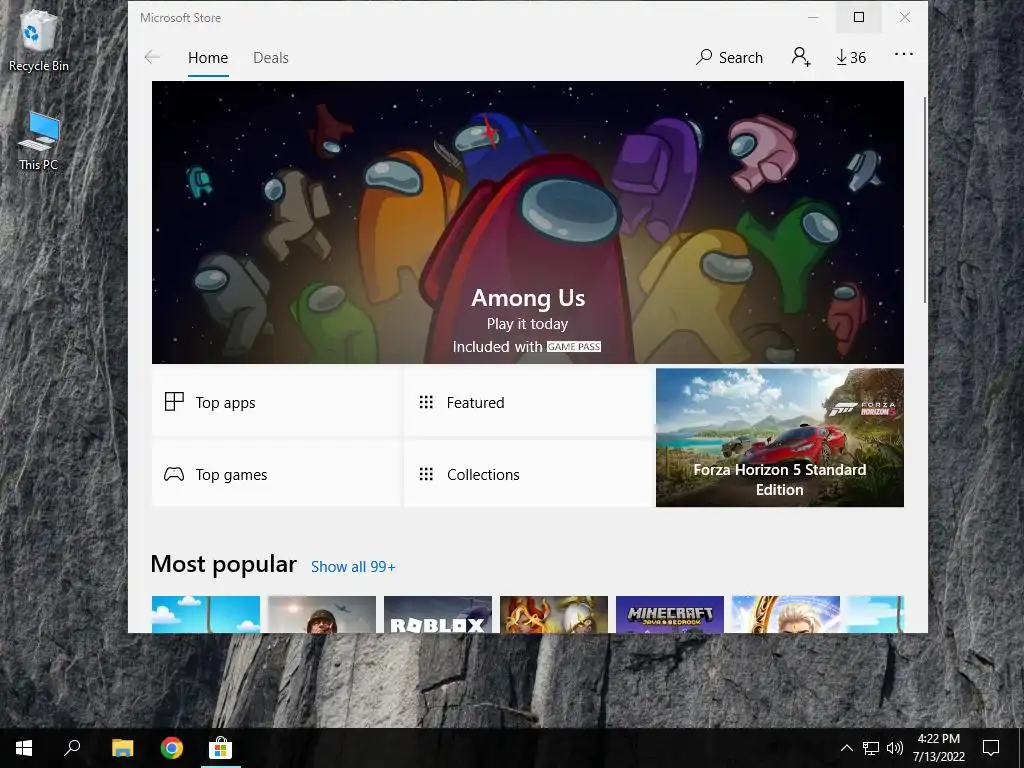Open downloads and updates showing 36
This screenshot has width=1024, height=768.
click(x=851, y=57)
